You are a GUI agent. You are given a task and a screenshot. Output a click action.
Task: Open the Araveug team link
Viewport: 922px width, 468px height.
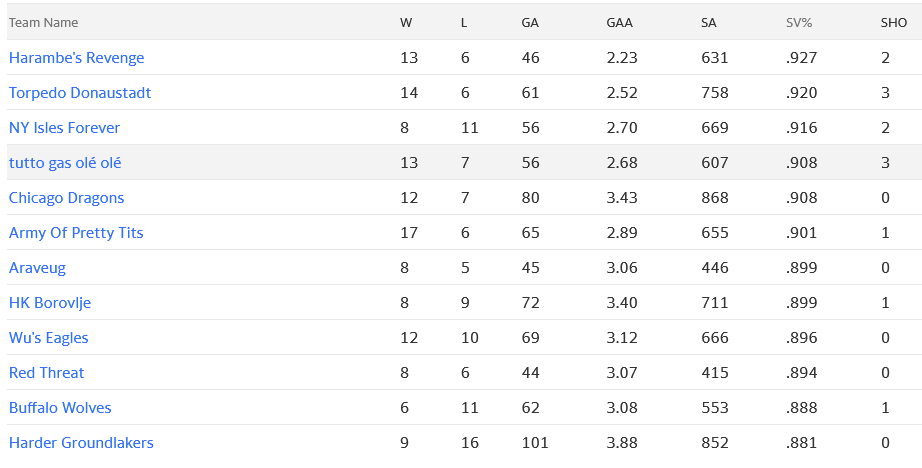click(x=37, y=268)
